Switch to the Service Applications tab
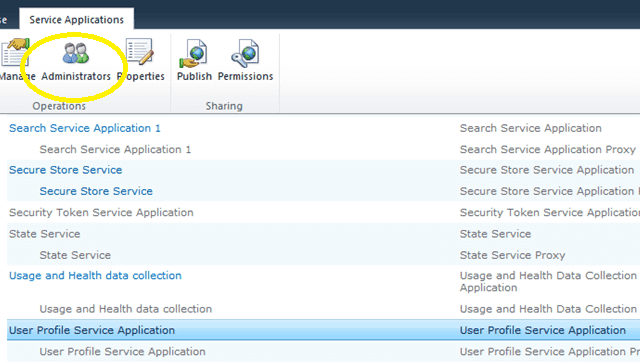Image resolution: width=640 pixels, height=363 pixels. pyautogui.click(x=76, y=20)
